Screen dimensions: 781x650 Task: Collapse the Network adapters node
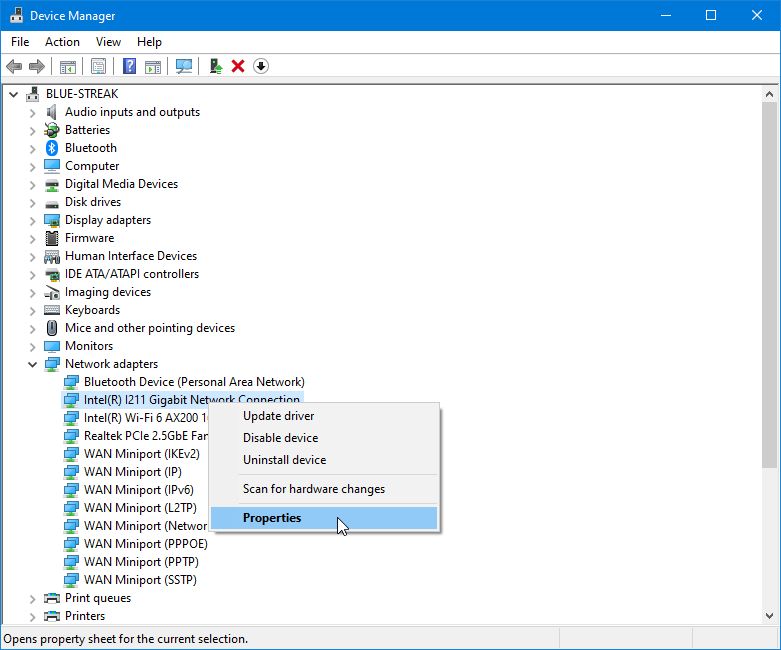[32, 364]
